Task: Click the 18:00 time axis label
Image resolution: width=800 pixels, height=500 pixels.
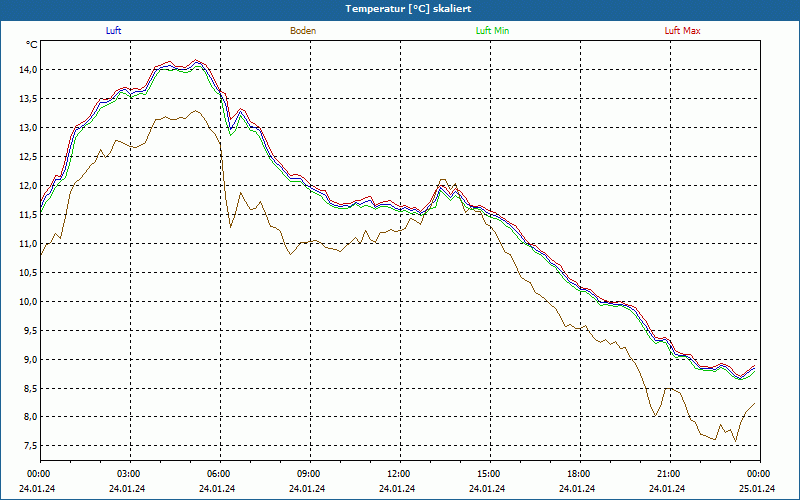Action: pos(578,474)
